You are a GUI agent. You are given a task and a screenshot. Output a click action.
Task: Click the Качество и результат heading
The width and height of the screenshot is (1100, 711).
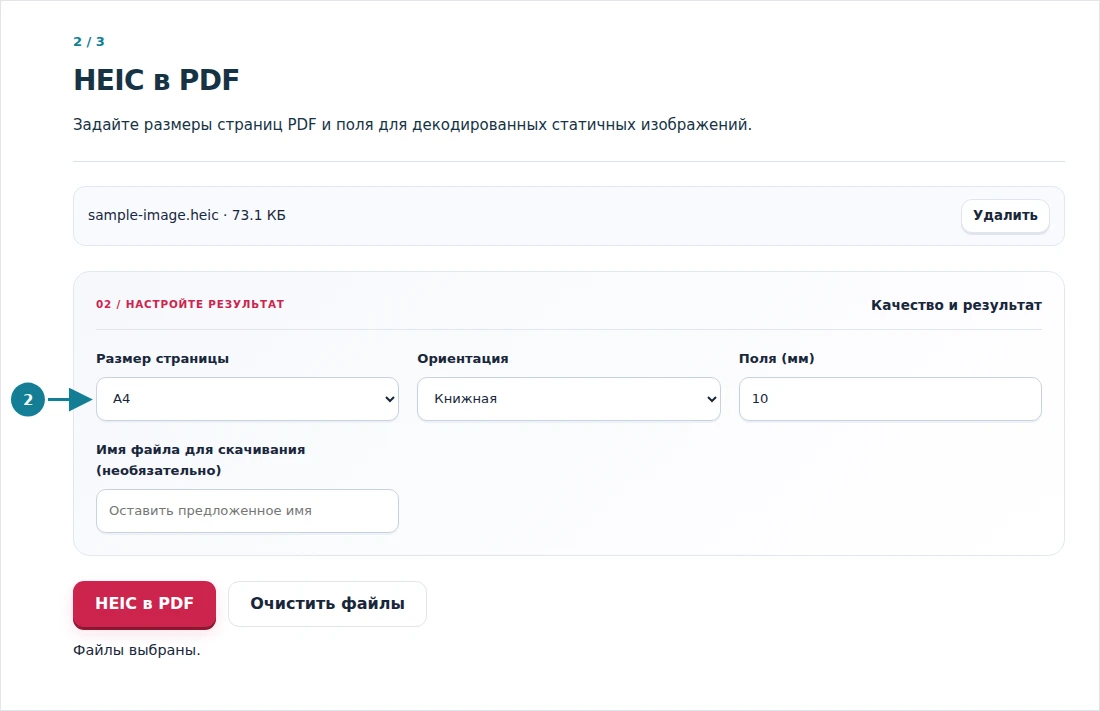point(955,305)
